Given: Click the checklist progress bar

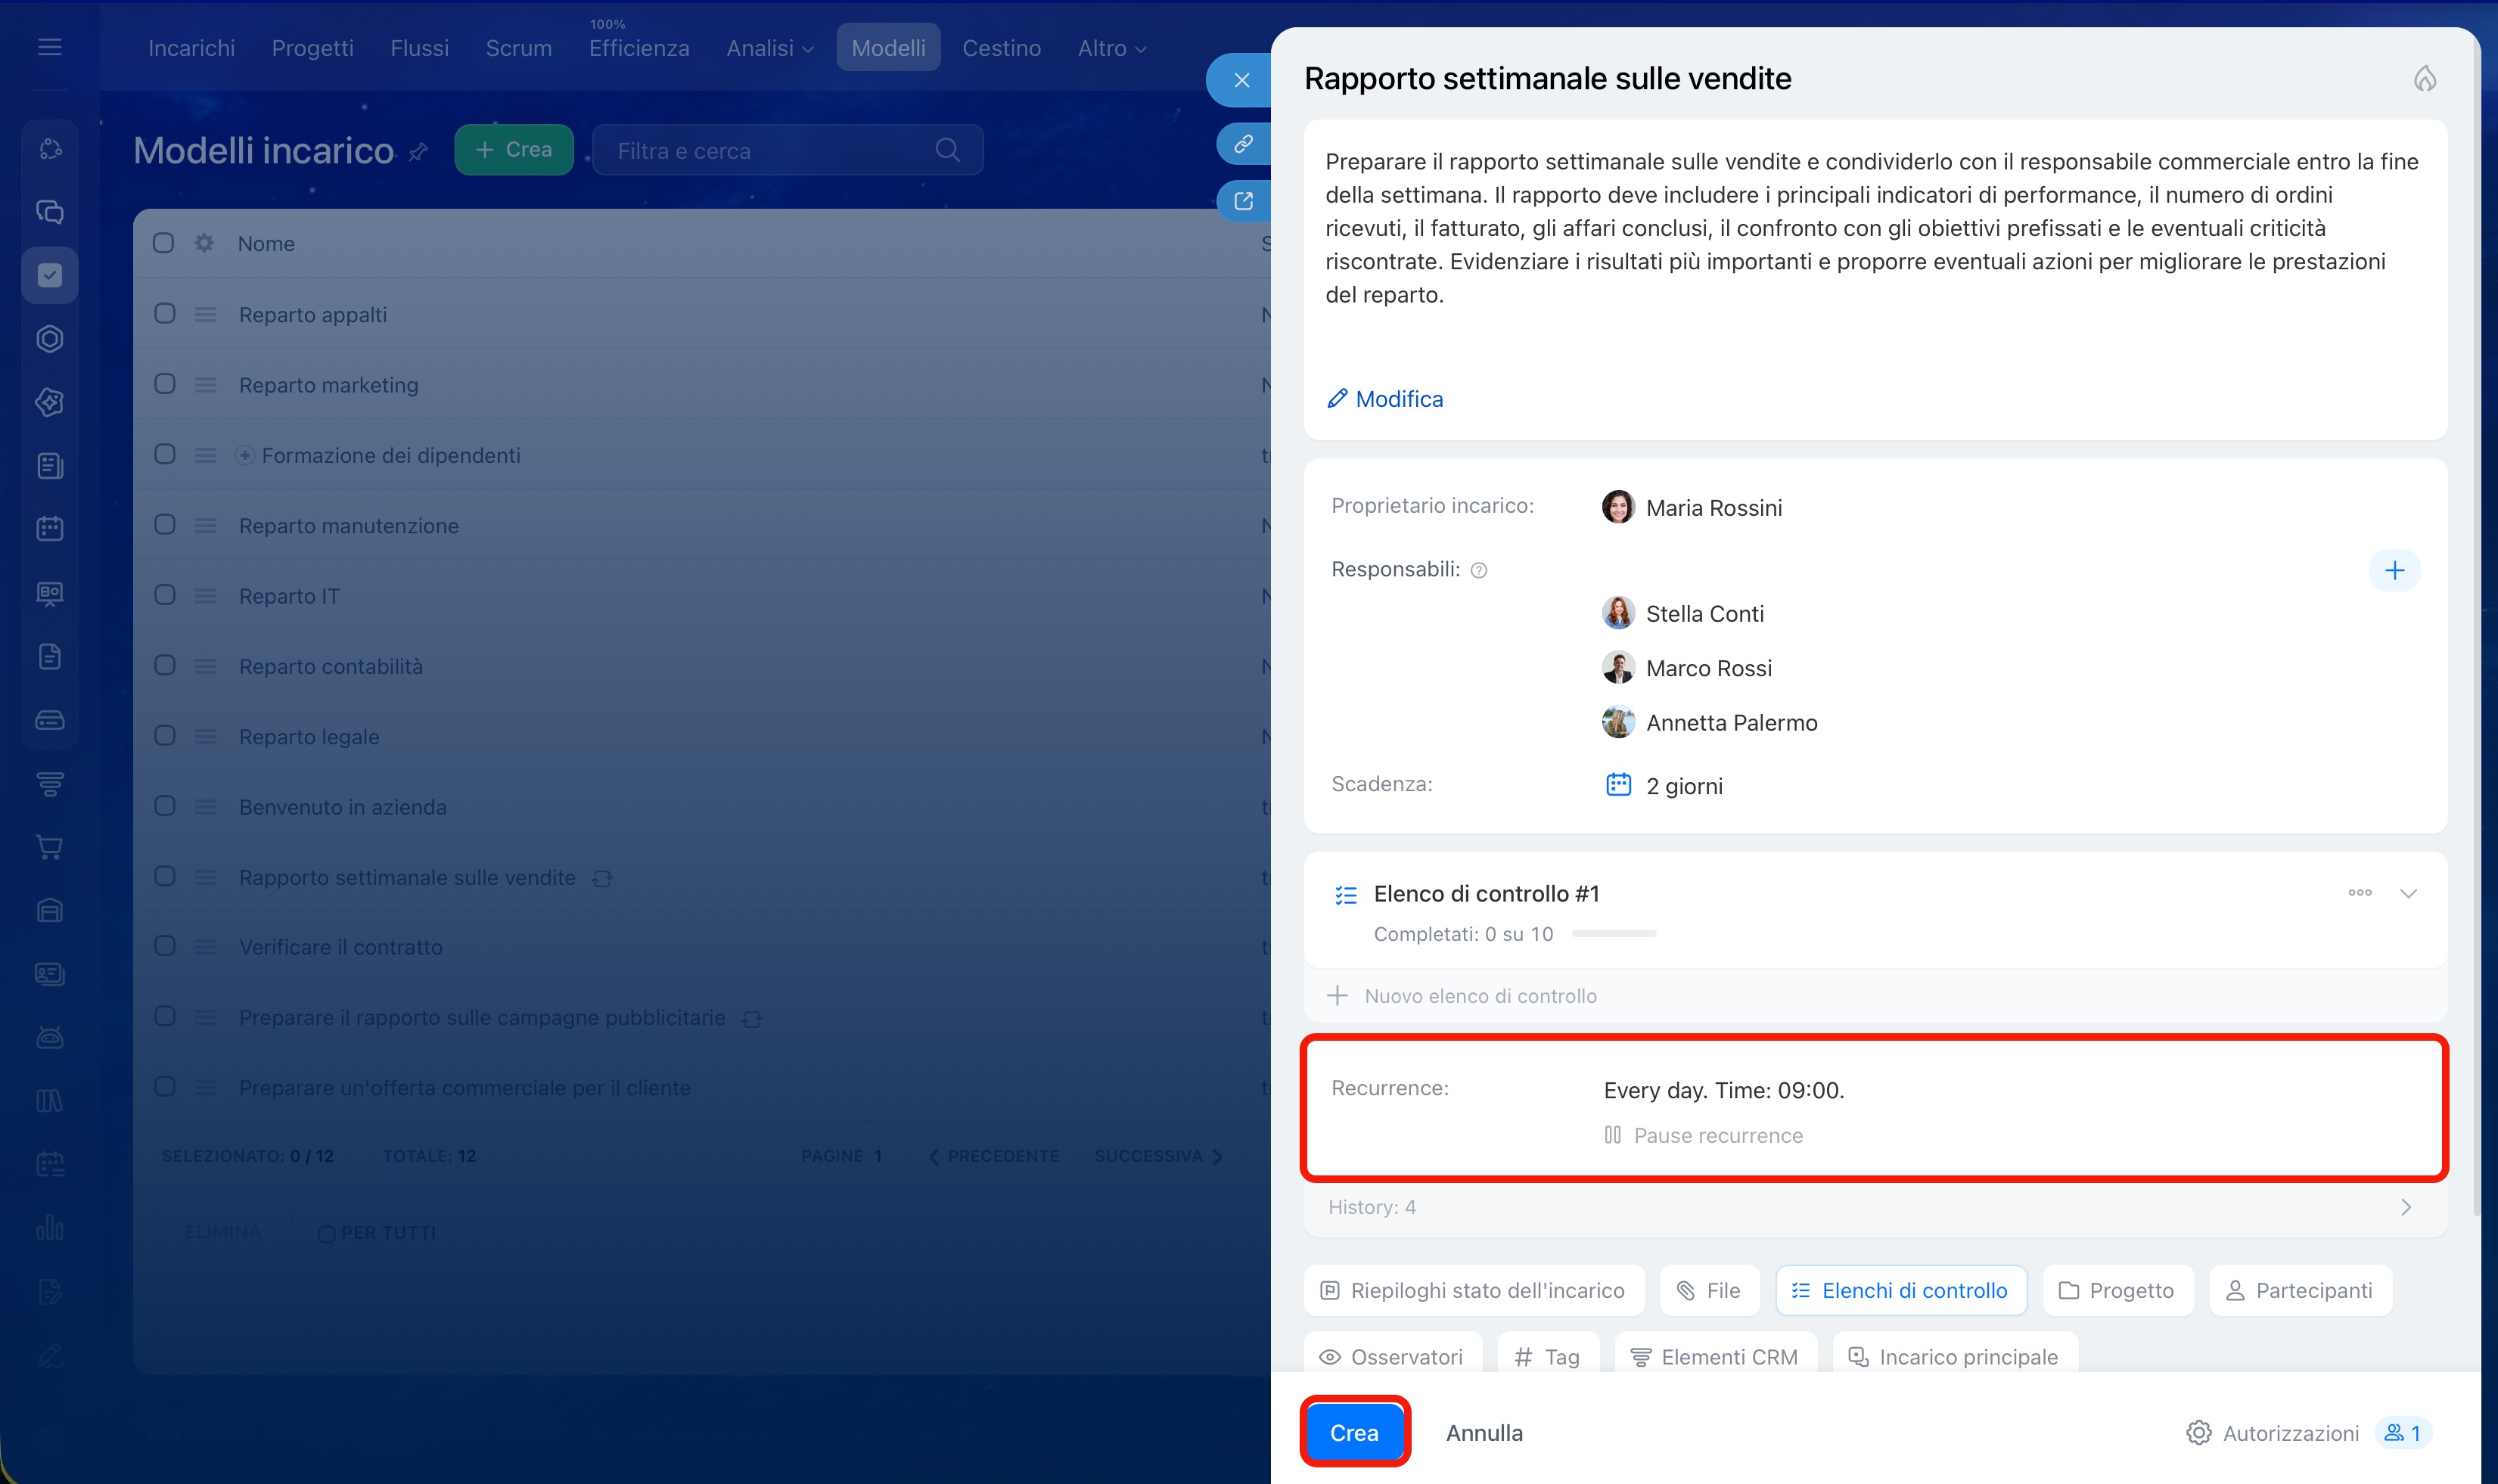Looking at the screenshot, I should tap(1614, 934).
